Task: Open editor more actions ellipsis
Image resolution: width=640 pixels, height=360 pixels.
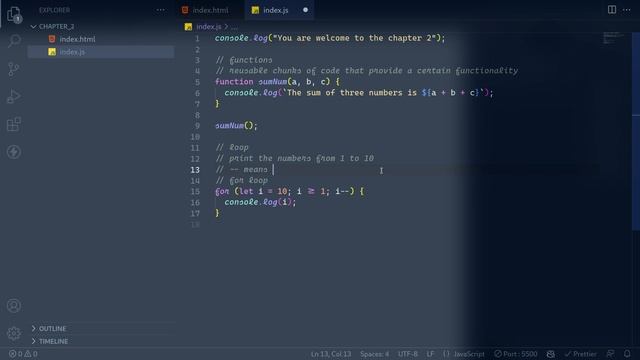Action: (627, 10)
